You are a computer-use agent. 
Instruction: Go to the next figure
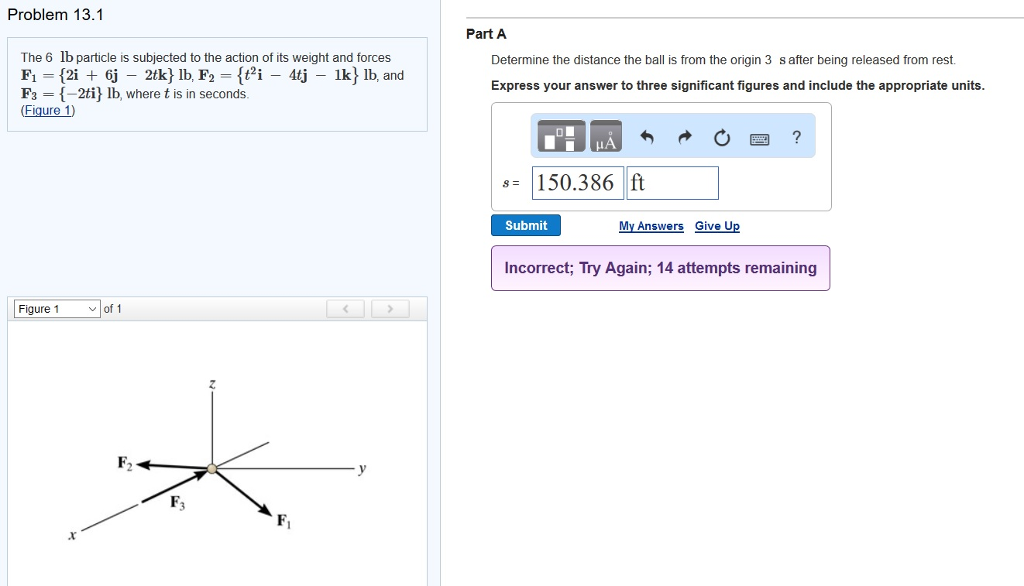[390, 309]
